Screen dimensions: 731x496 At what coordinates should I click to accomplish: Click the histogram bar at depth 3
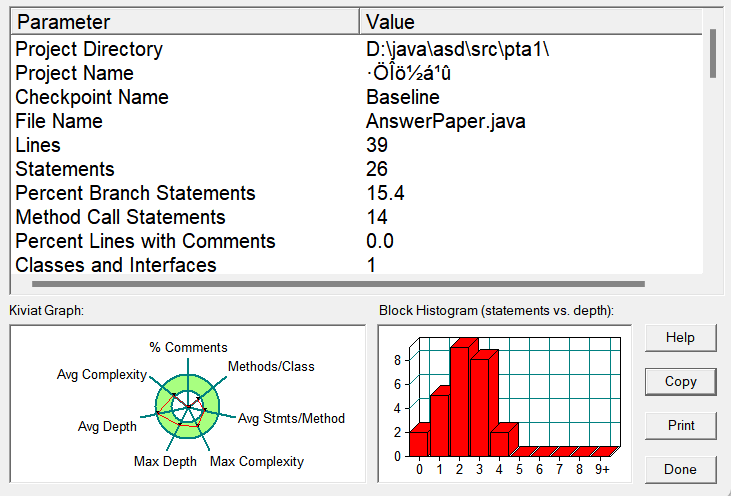481,405
